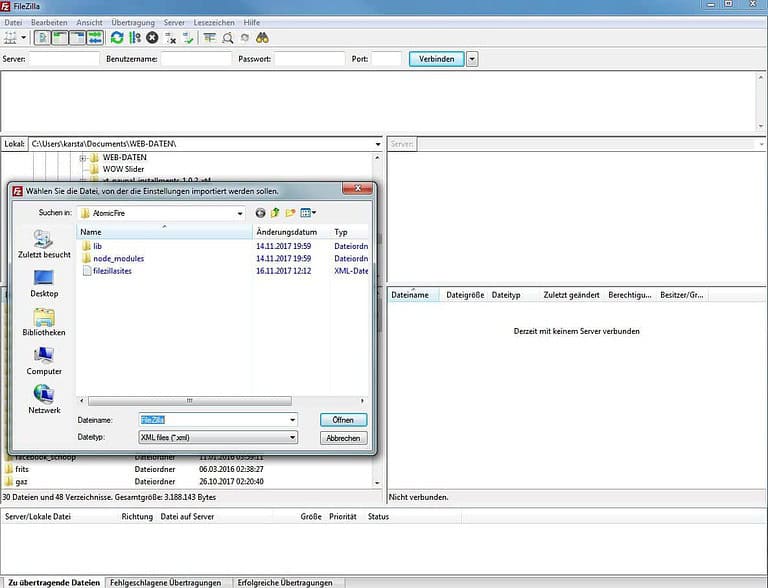Click the dialog horizontal scrollbar thumb
The image size is (768, 588).
tap(190, 401)
